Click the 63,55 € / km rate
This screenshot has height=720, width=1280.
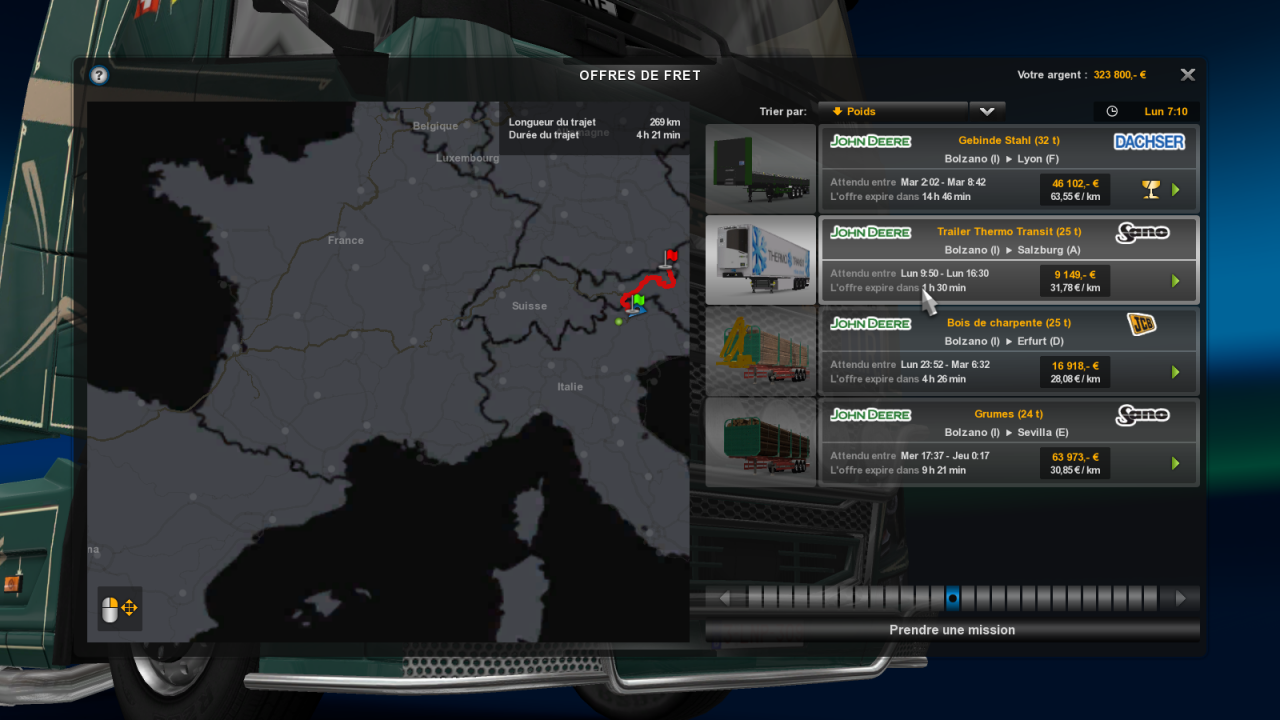[1075, 197]
